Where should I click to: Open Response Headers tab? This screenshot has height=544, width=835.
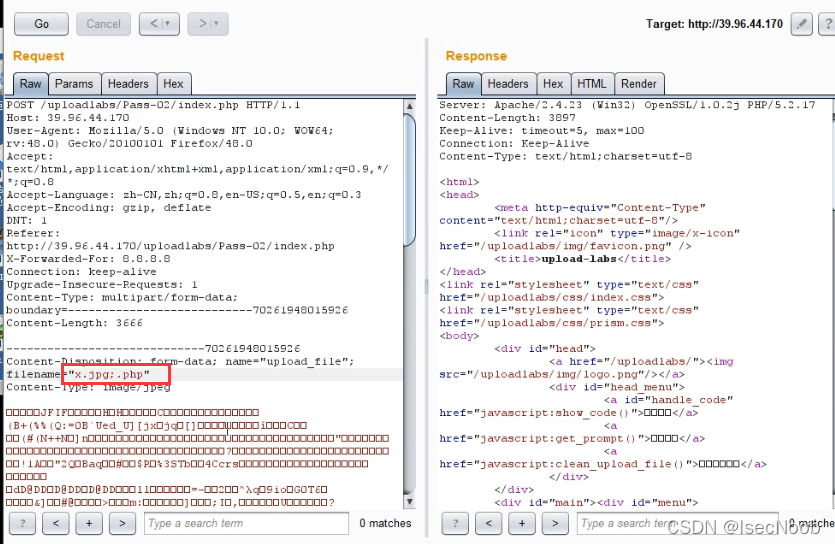click(508, 84)
